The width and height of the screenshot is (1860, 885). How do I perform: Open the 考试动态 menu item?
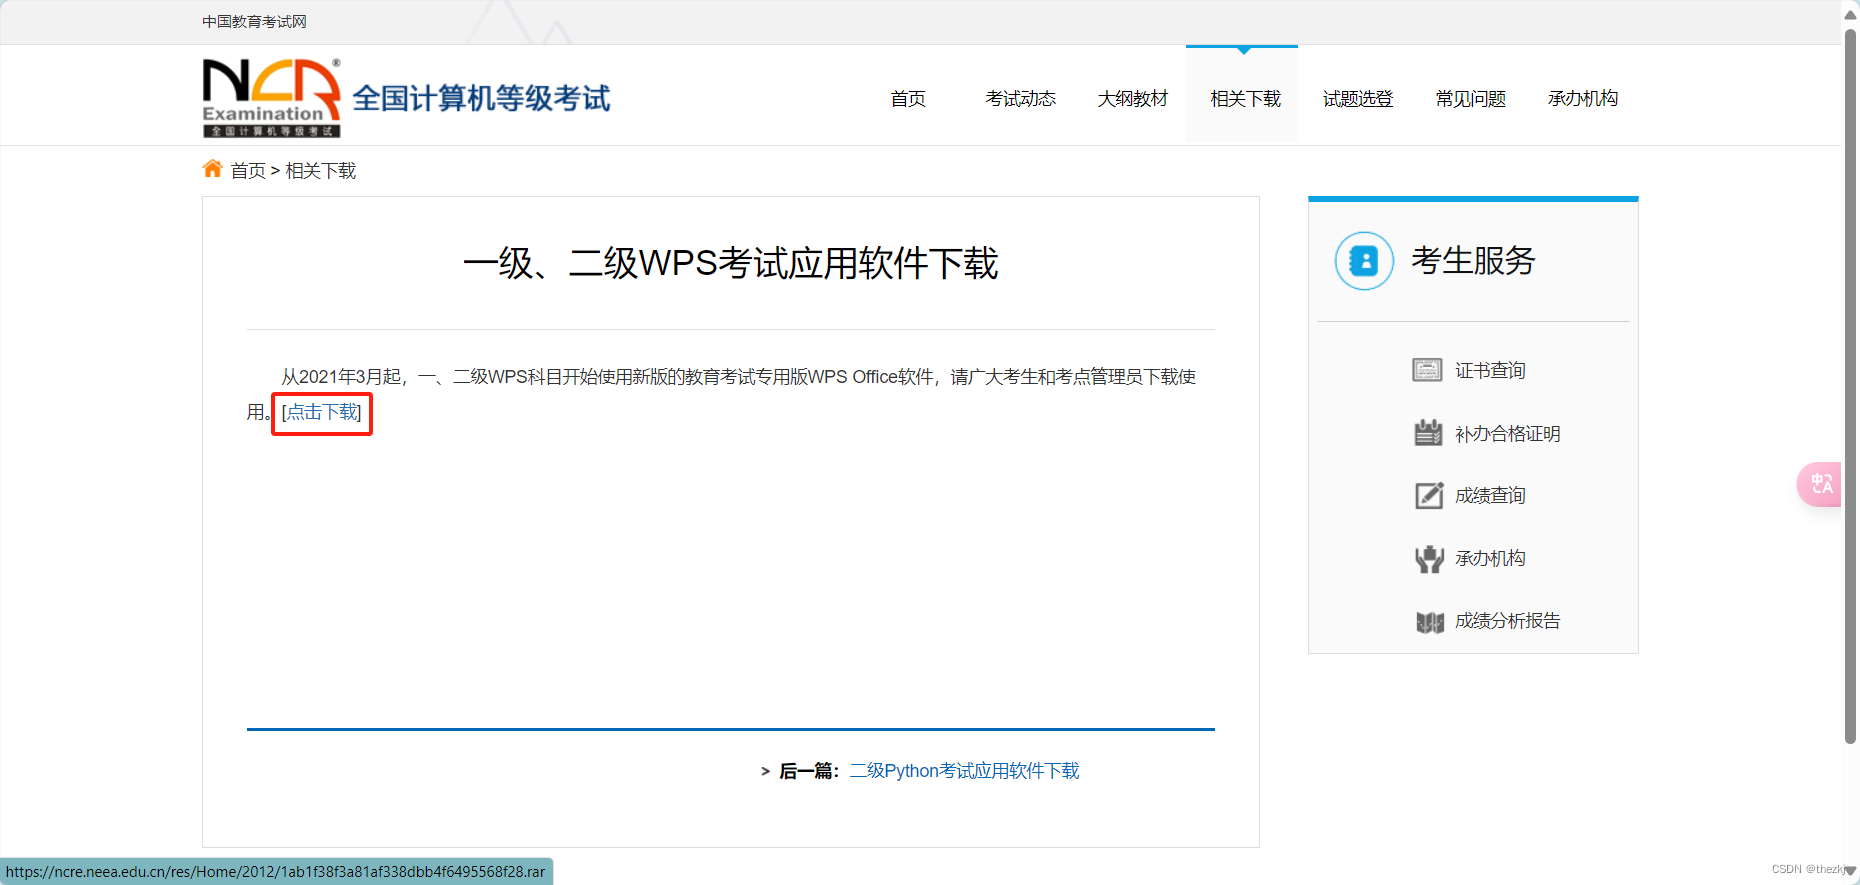[1020, 98]
